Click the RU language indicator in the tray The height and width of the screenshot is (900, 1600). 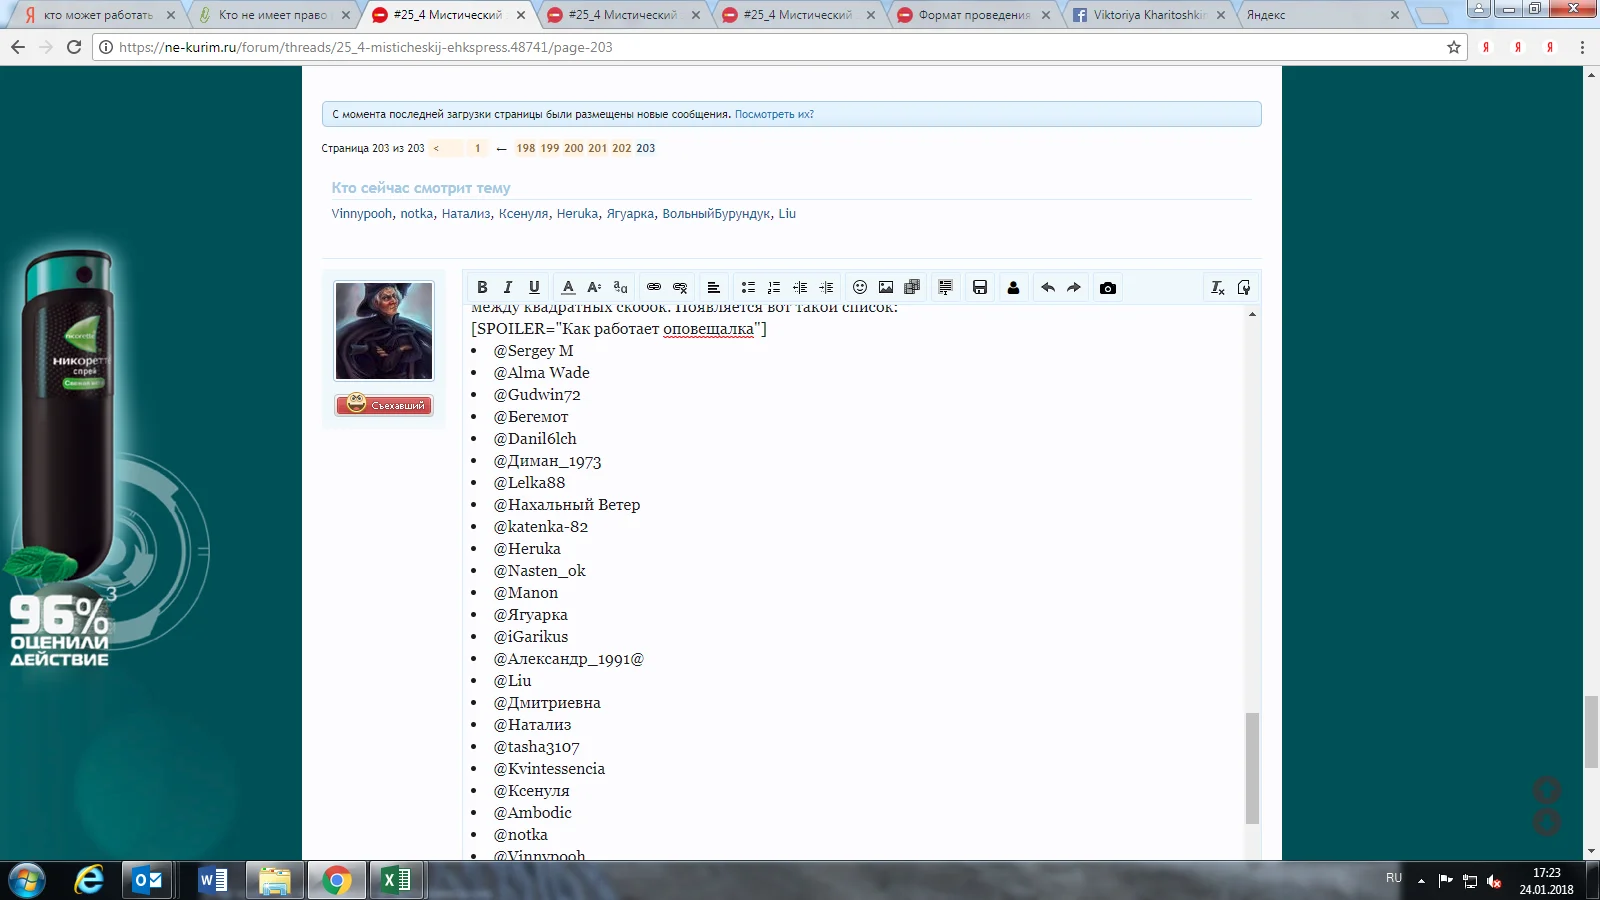click(1394, 878)
